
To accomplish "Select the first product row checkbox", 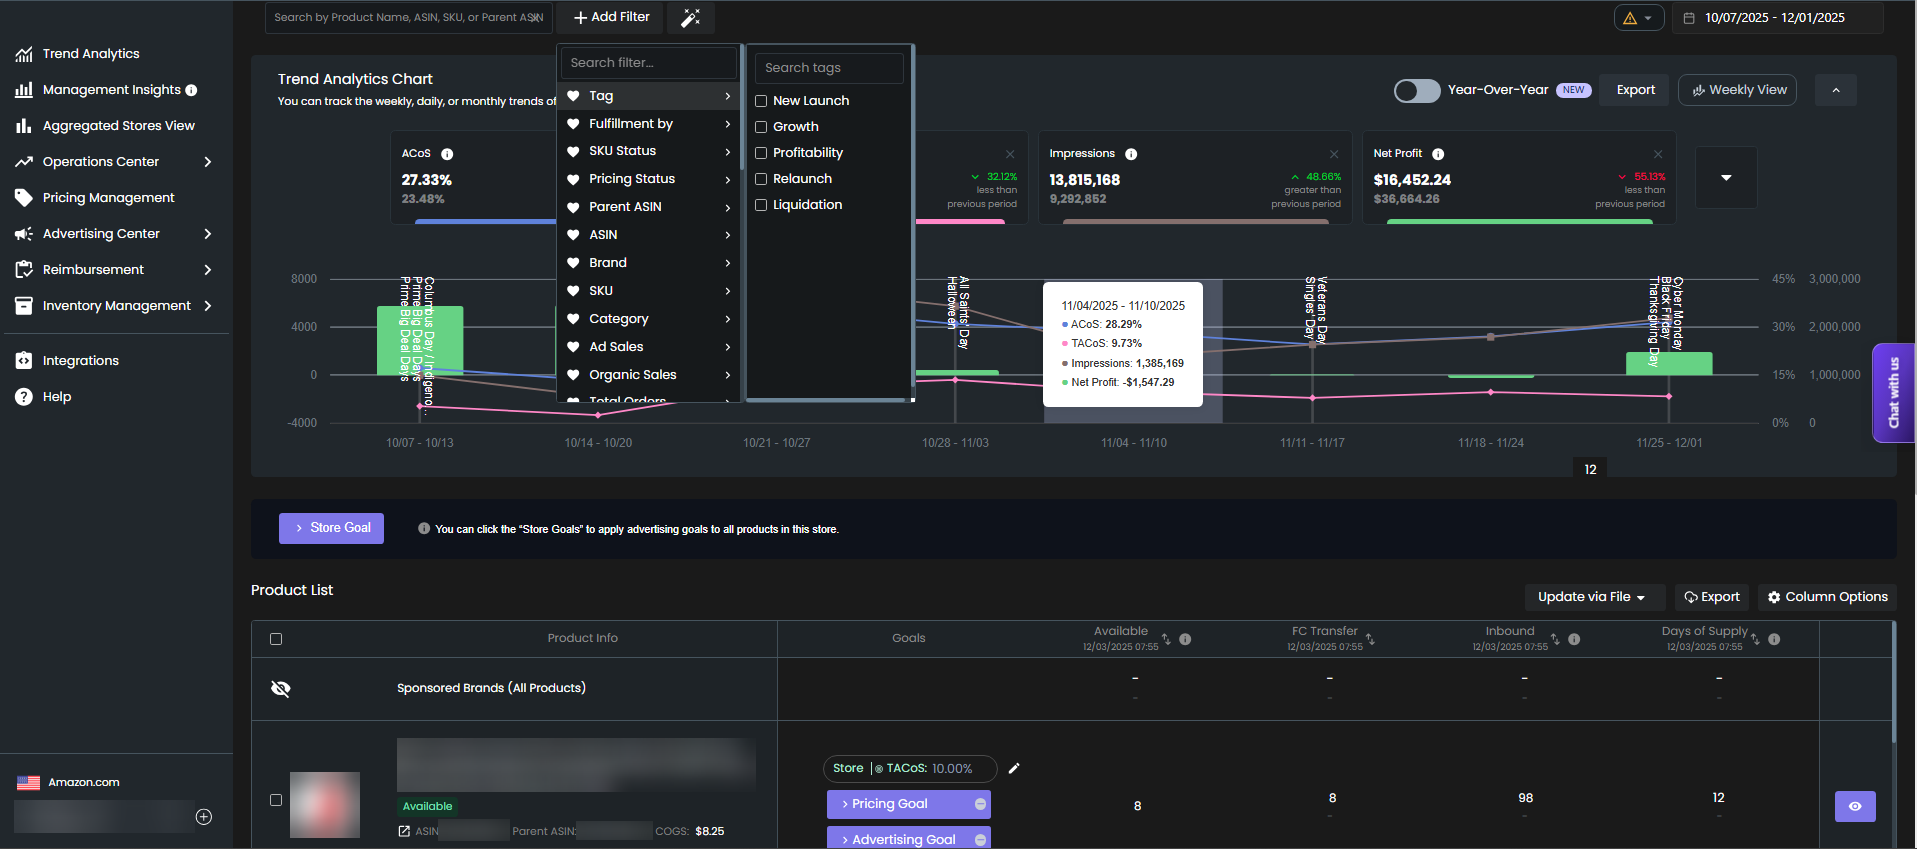I will pos(276,800).
